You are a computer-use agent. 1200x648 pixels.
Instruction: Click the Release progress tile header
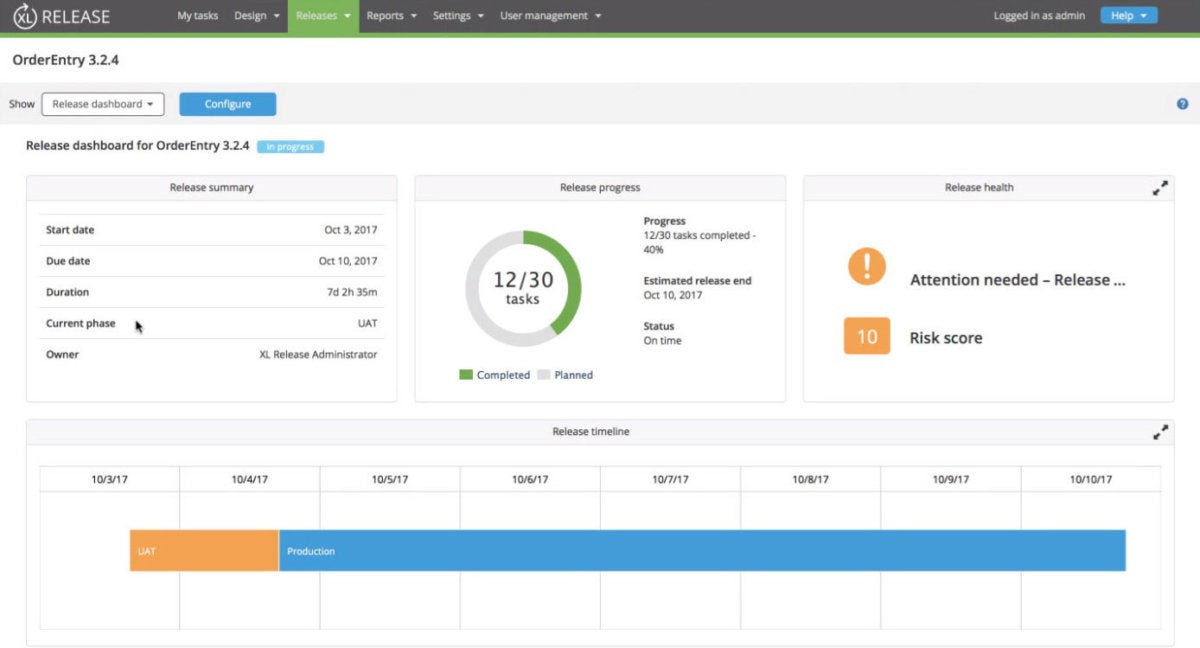click(600, 187)
